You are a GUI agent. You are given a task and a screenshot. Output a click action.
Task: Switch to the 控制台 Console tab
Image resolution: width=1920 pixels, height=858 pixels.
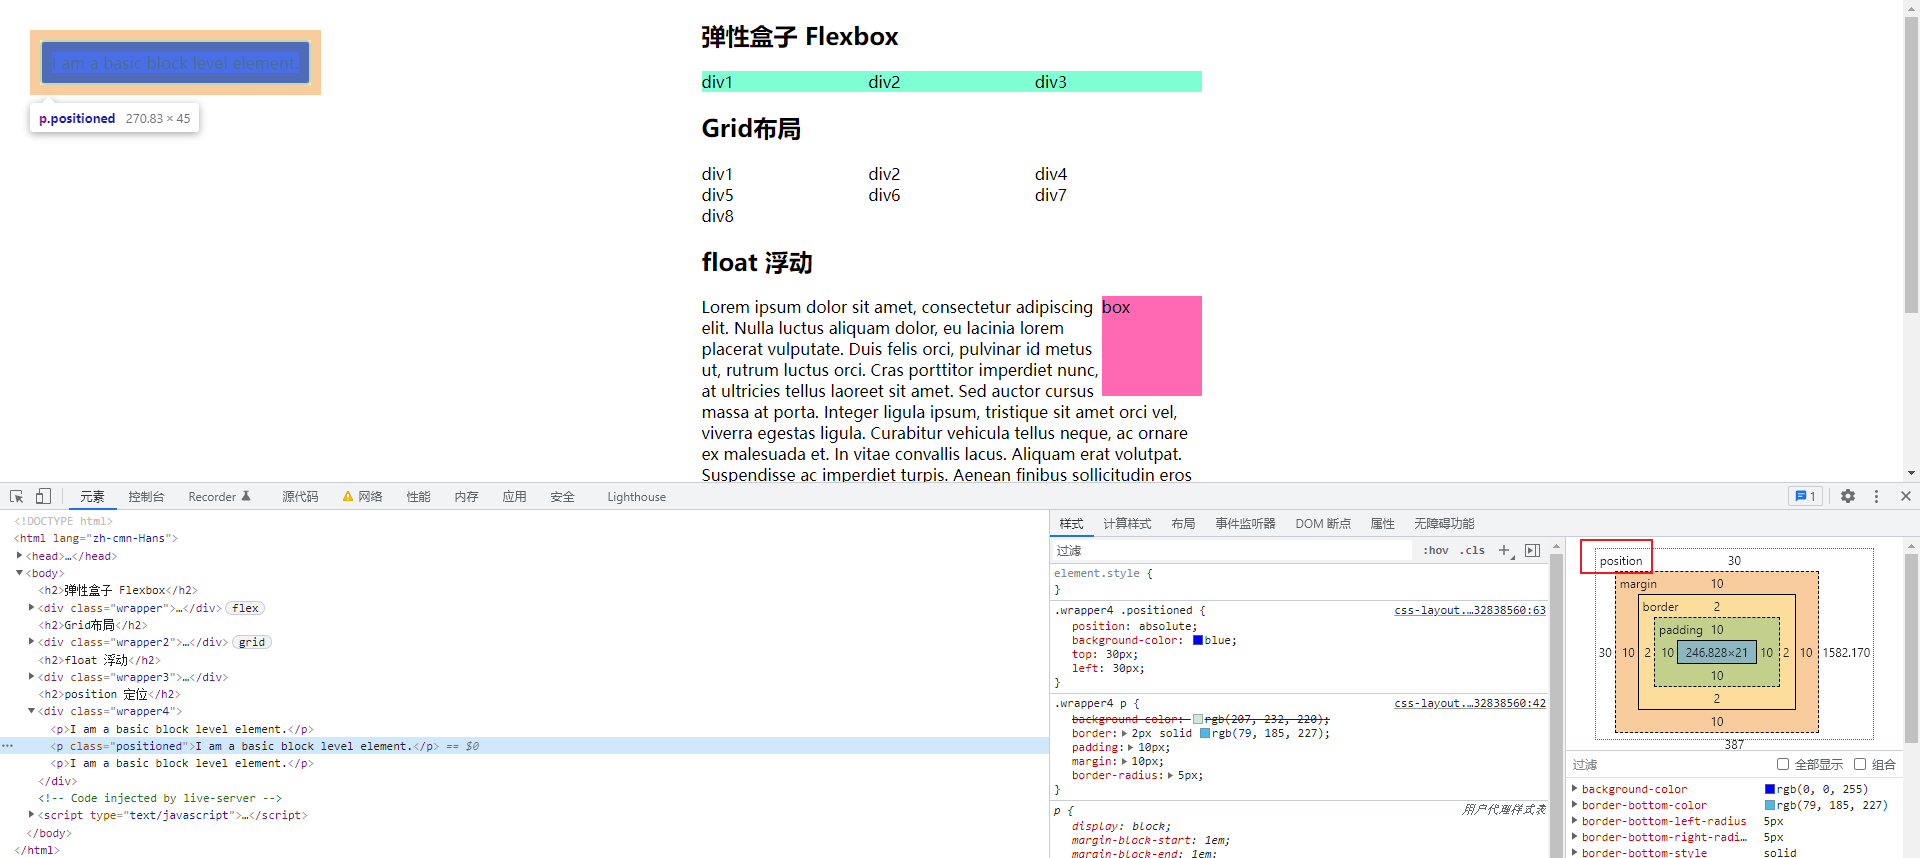click(146, 496)
